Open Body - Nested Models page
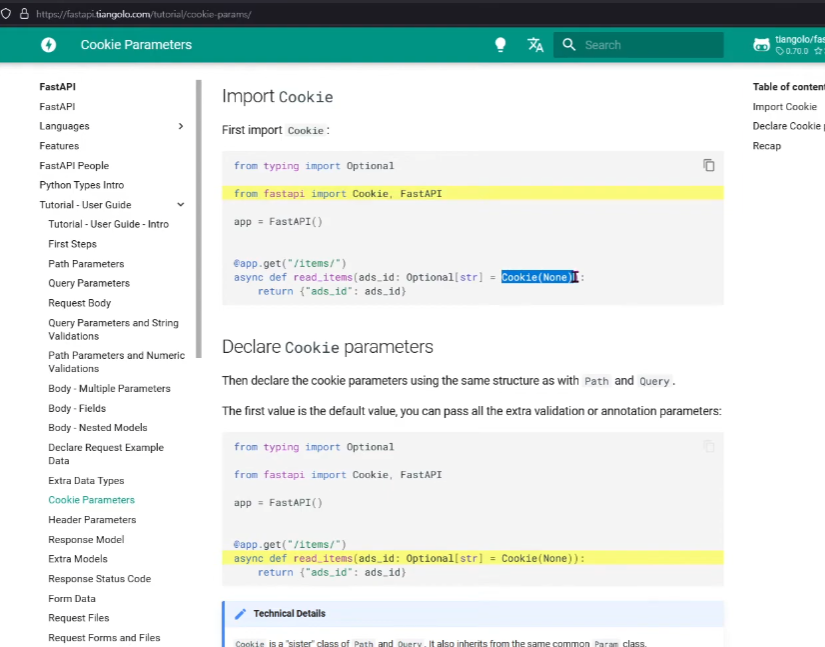 point(98,428)
